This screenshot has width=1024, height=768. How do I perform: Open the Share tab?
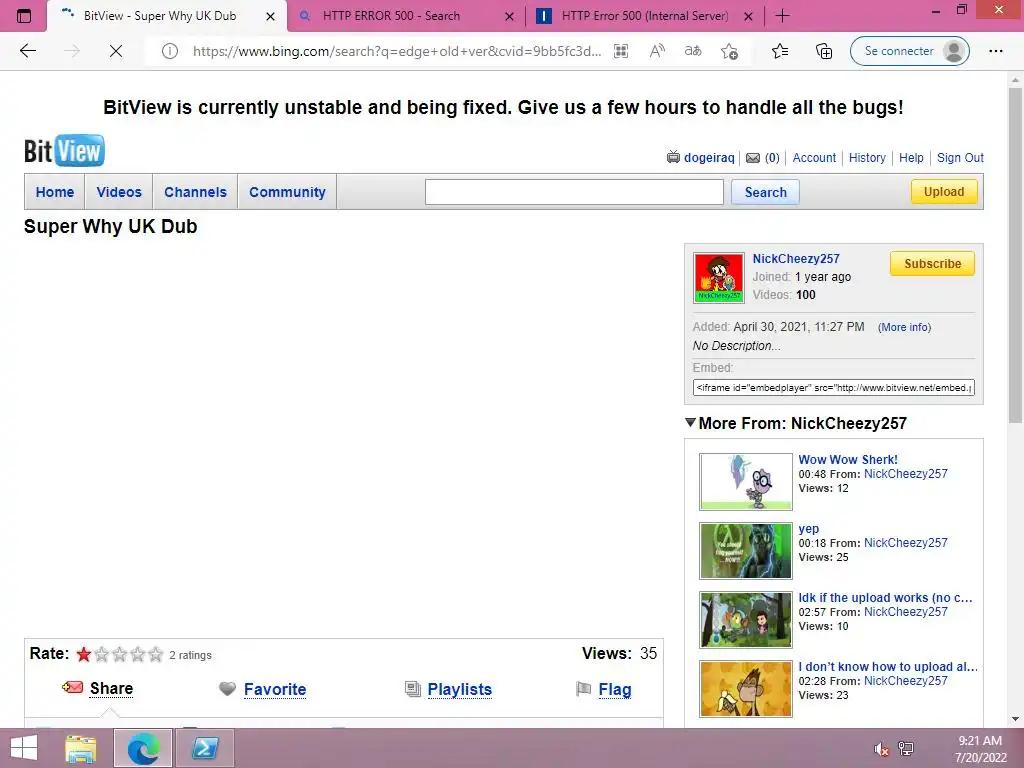(111, 688)
